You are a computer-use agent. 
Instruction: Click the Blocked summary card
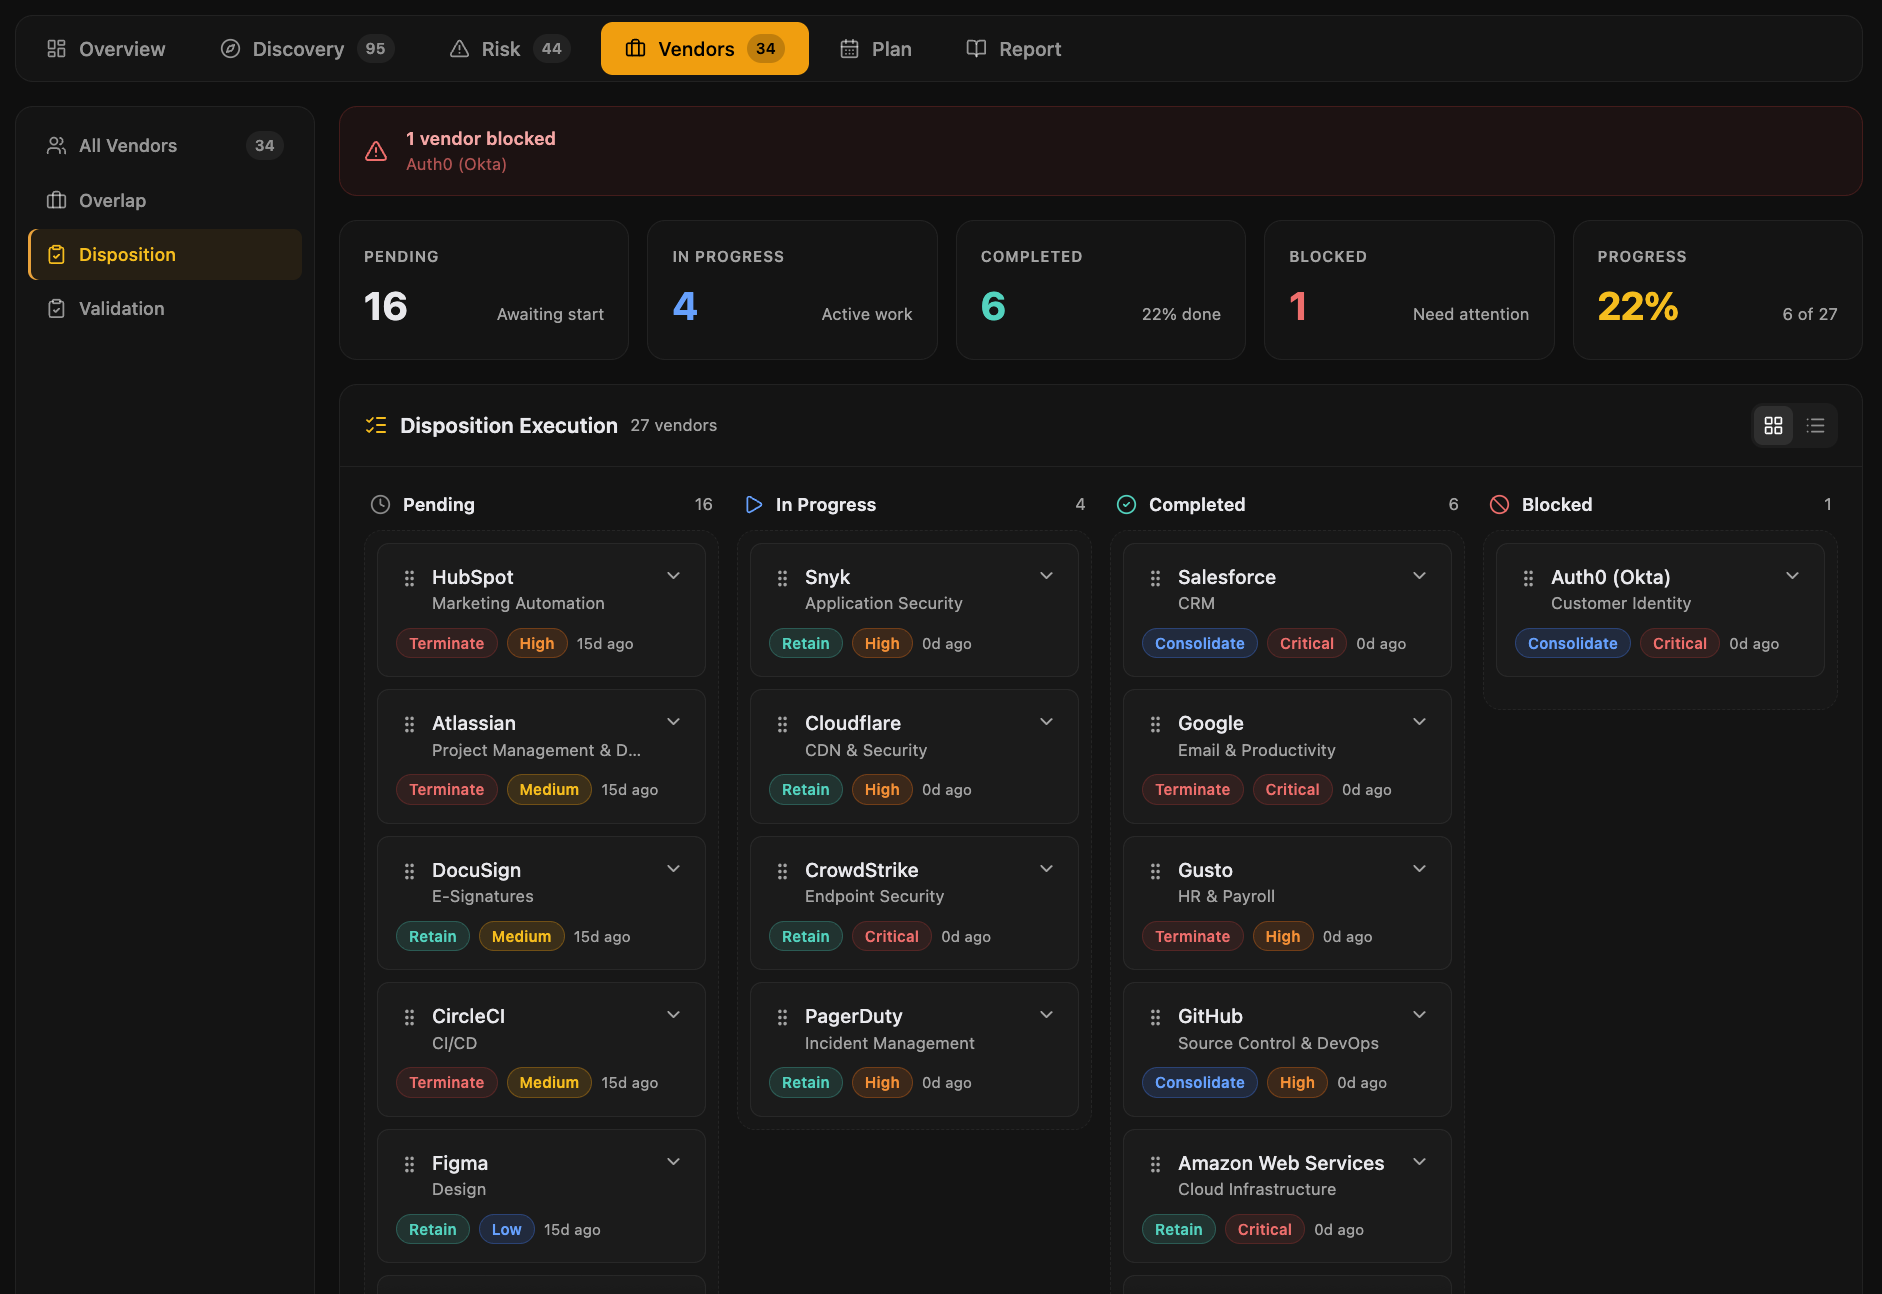[1409, 290]
